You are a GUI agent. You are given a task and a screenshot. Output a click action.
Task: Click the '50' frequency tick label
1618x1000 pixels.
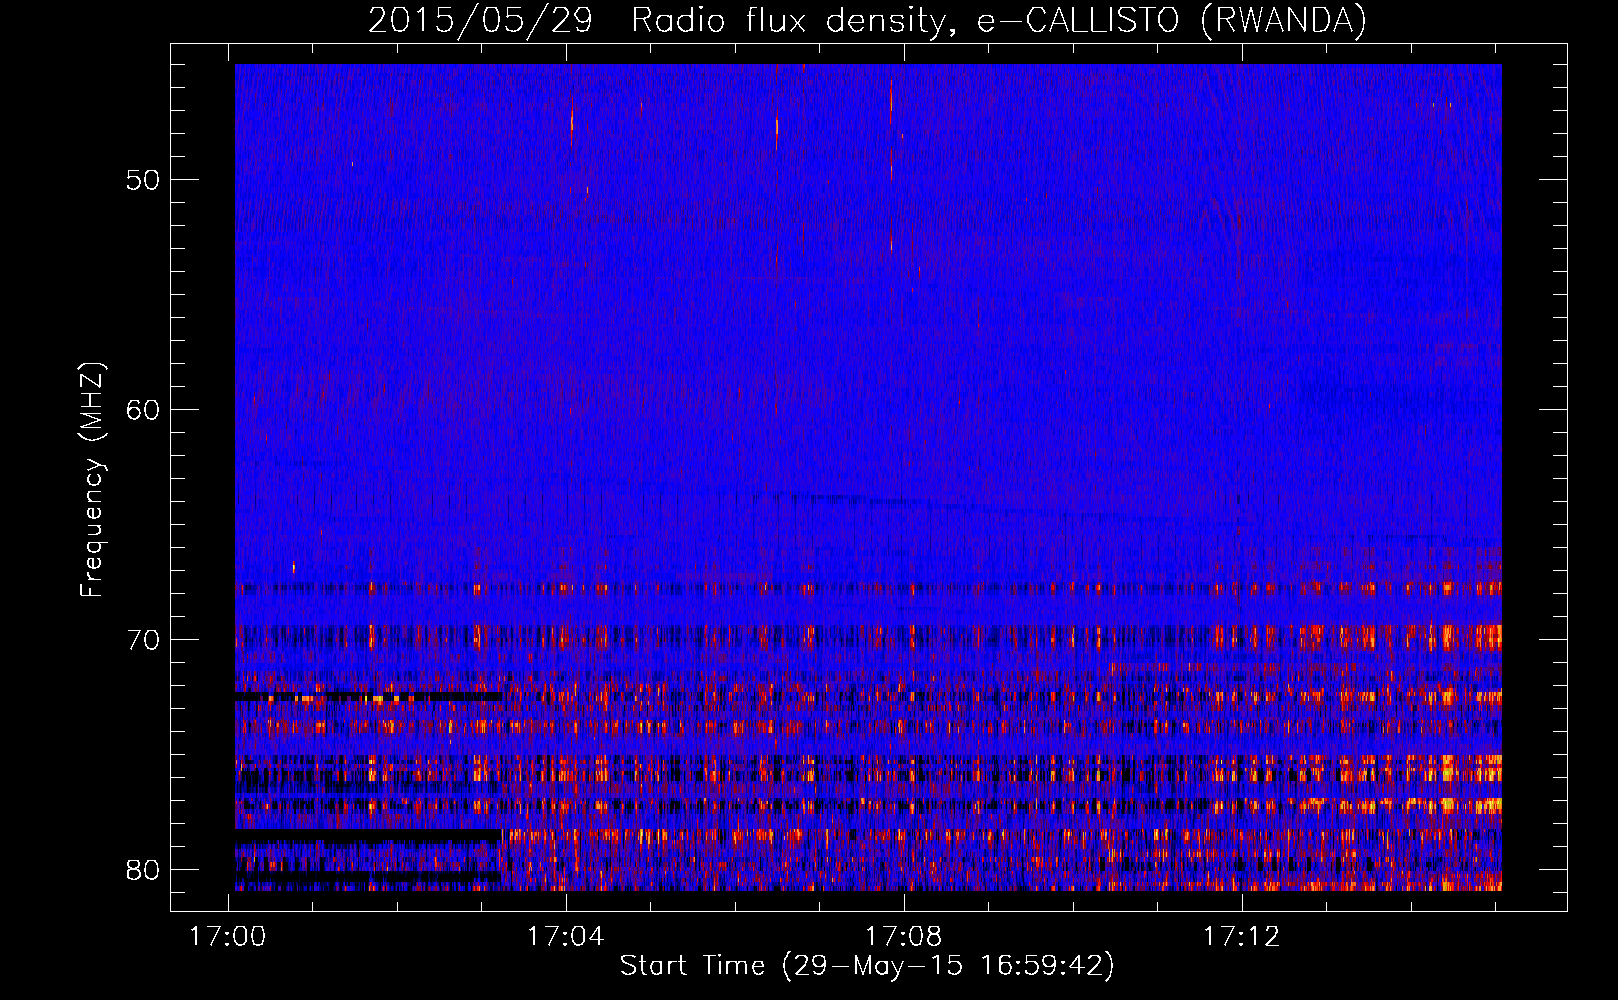pyautogui.click(x=143, y=180)
